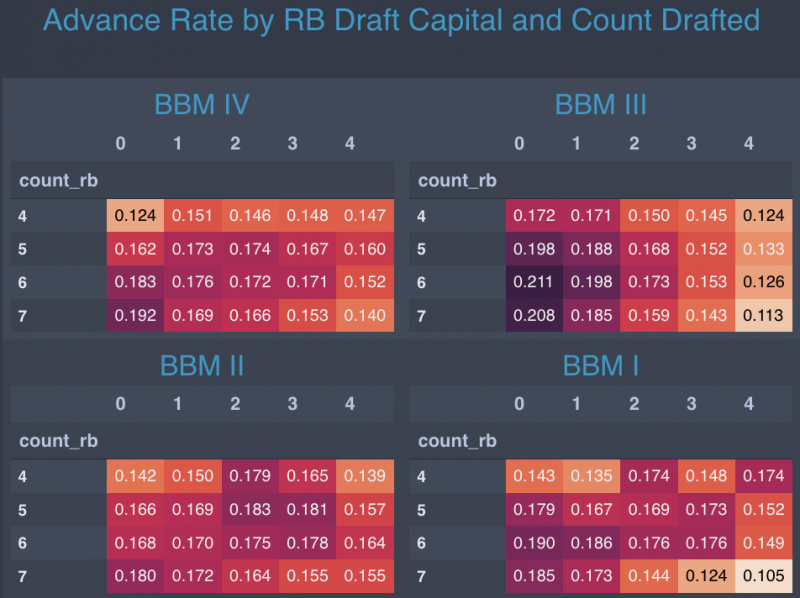Click the count_rb header in BBM IV
The height and width of the screenshot is (598, 800).
pyautogui.click(x=59, y=181)
